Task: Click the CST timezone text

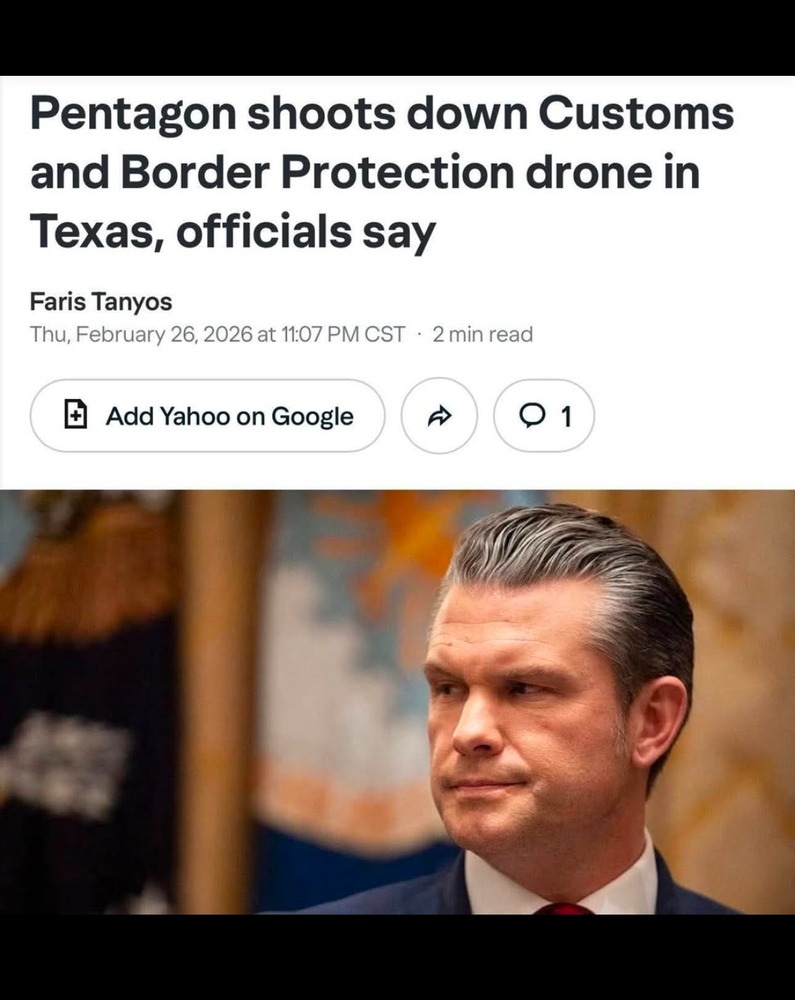Action: 384,334
